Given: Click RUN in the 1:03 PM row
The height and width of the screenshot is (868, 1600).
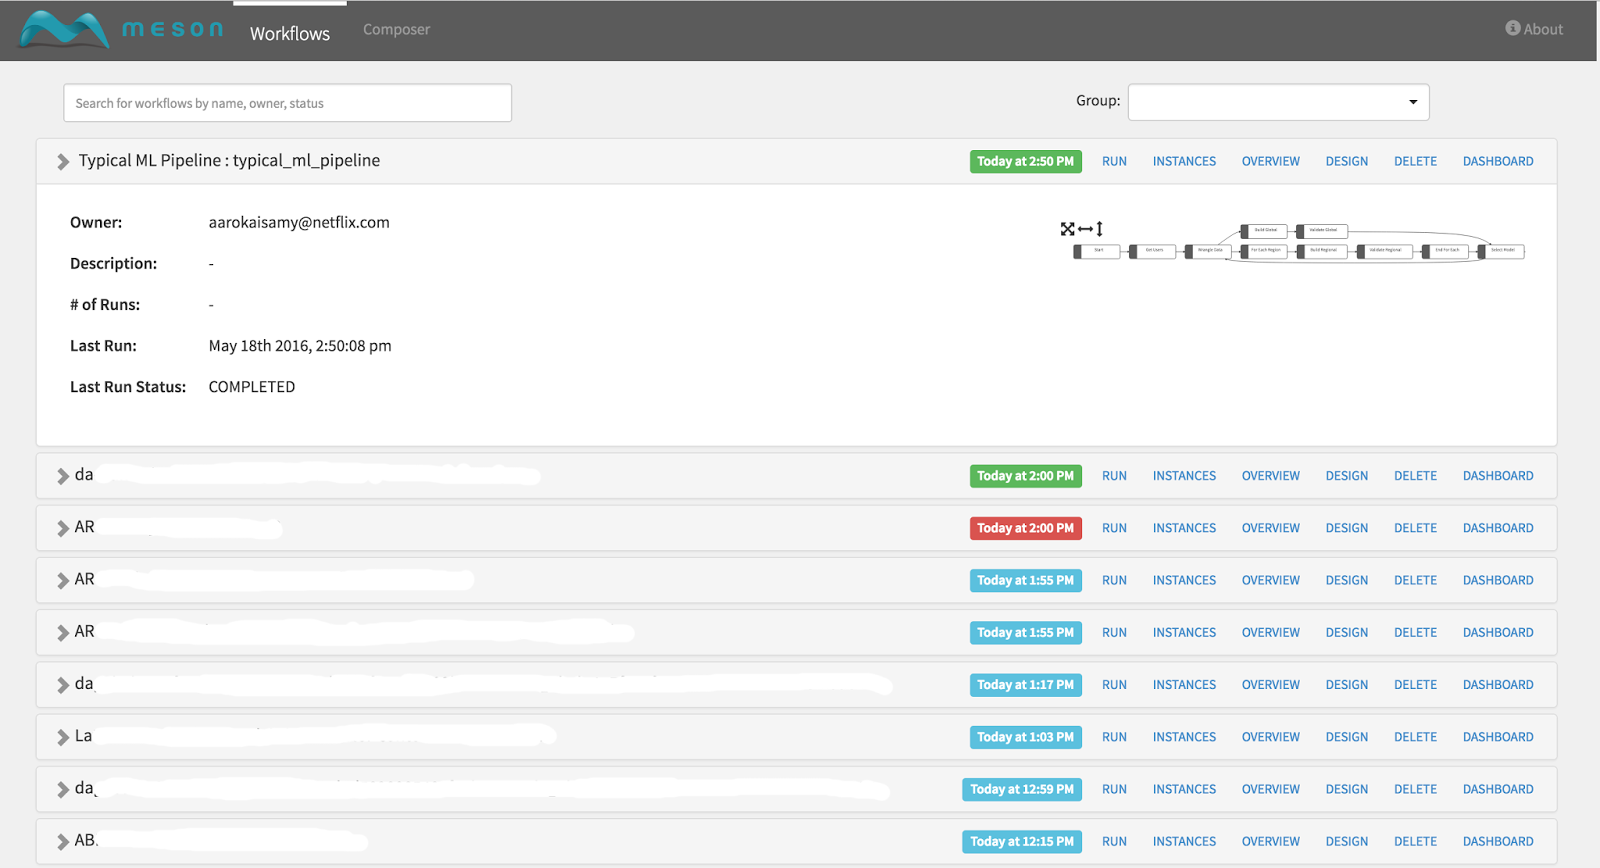Looking at the screenshot, I should pos(1114,737).
